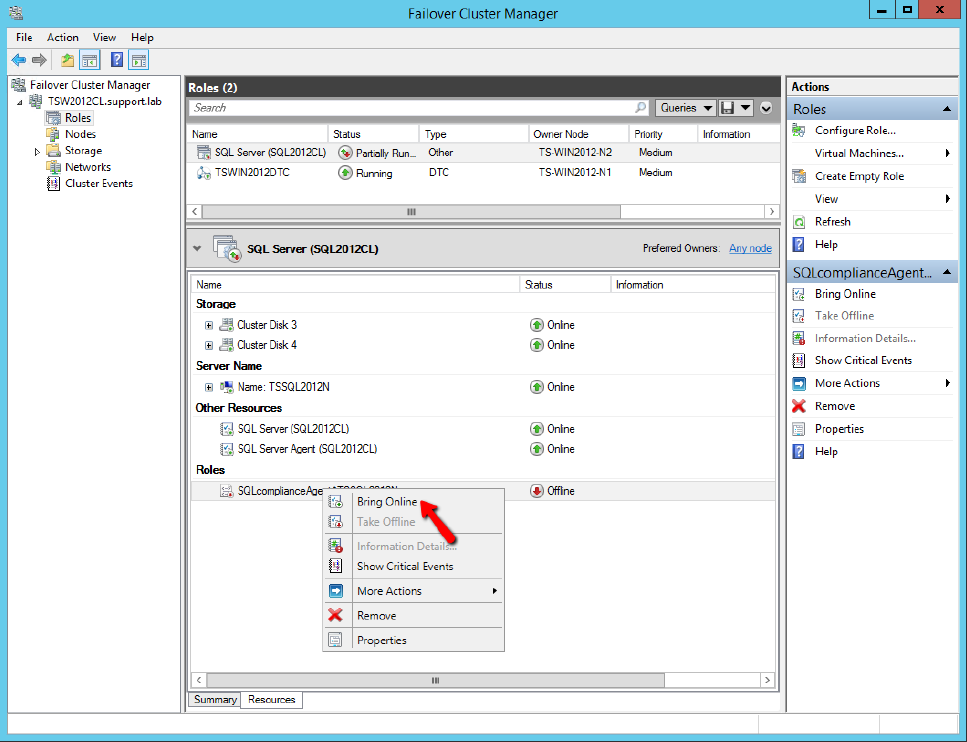This screenshot has height=742, width=967.
Task: Click the Refresh icon in Actions pane
Action: [x=799, y=221]
